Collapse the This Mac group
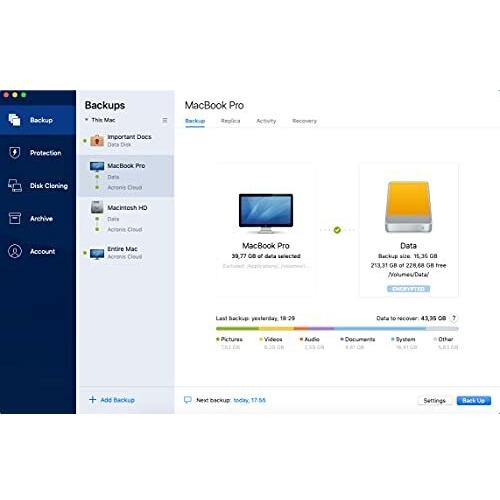Image resolution: width=500 pixels, height=500 pixels. 86,119
